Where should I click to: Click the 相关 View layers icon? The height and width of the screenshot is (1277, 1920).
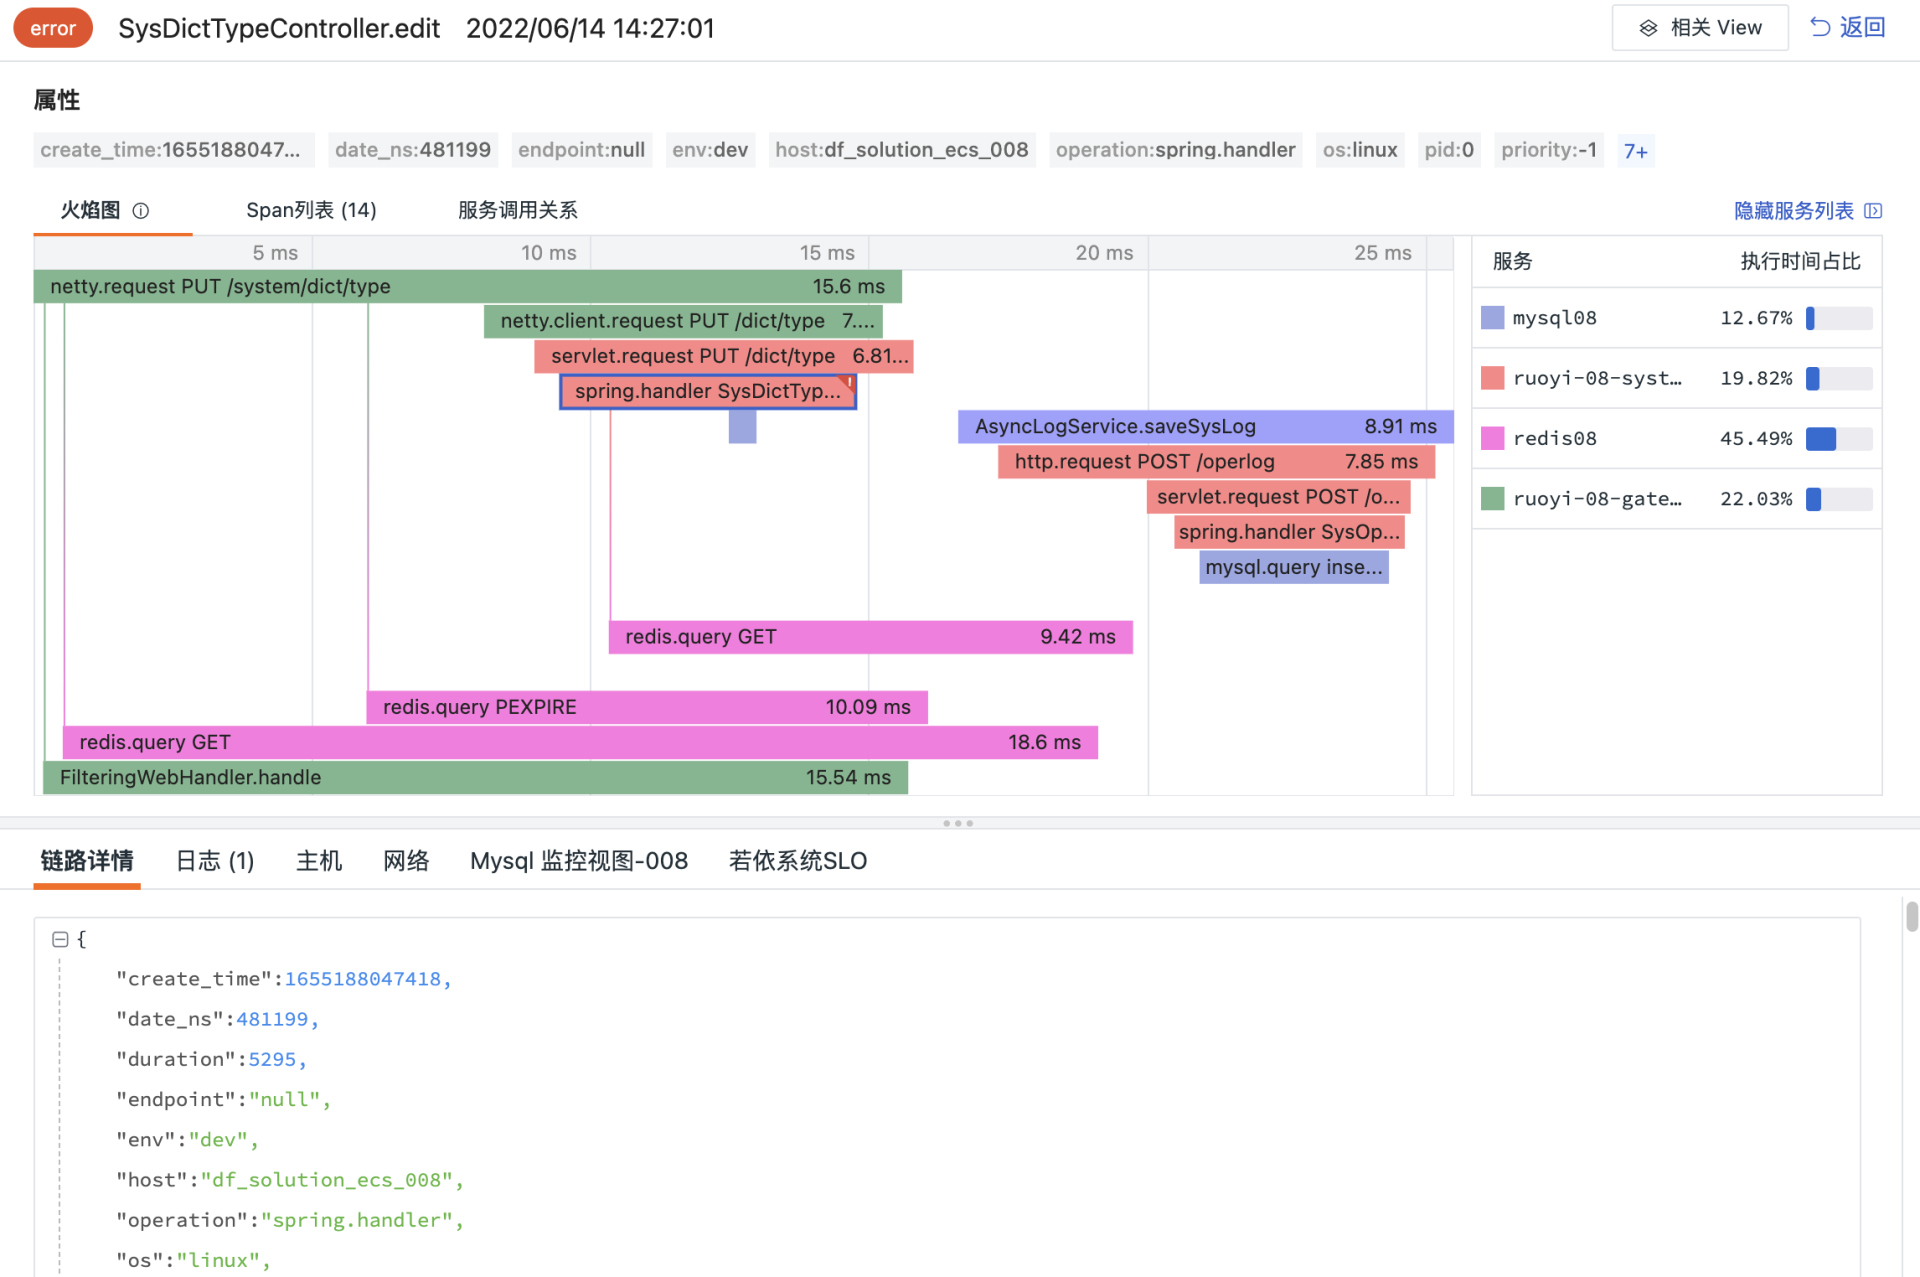tap(1648, 28)
